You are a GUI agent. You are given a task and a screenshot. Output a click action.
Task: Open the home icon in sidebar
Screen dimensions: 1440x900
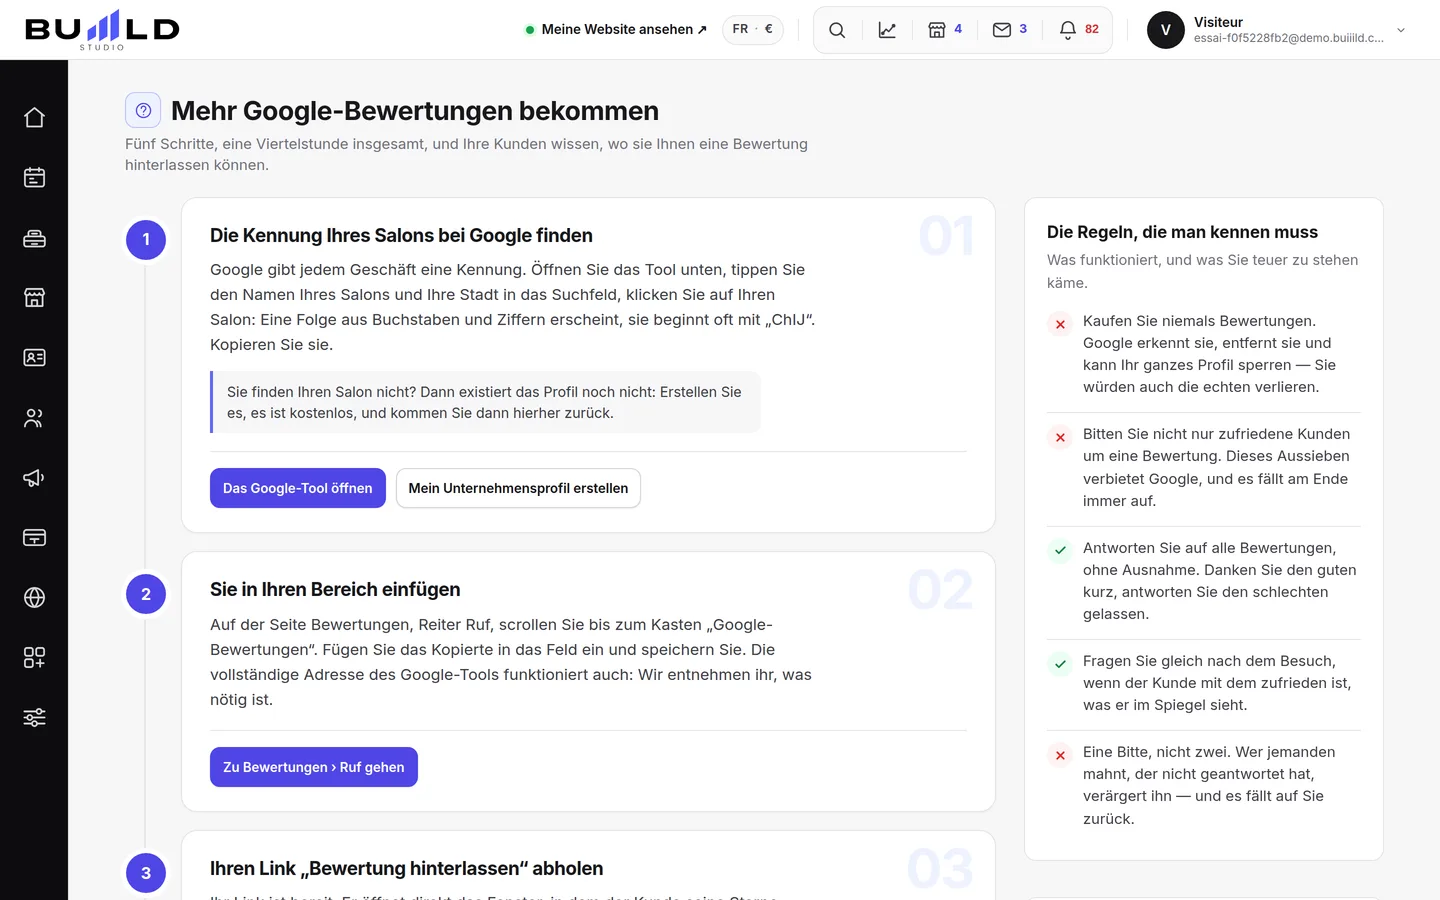pos(34,118)
